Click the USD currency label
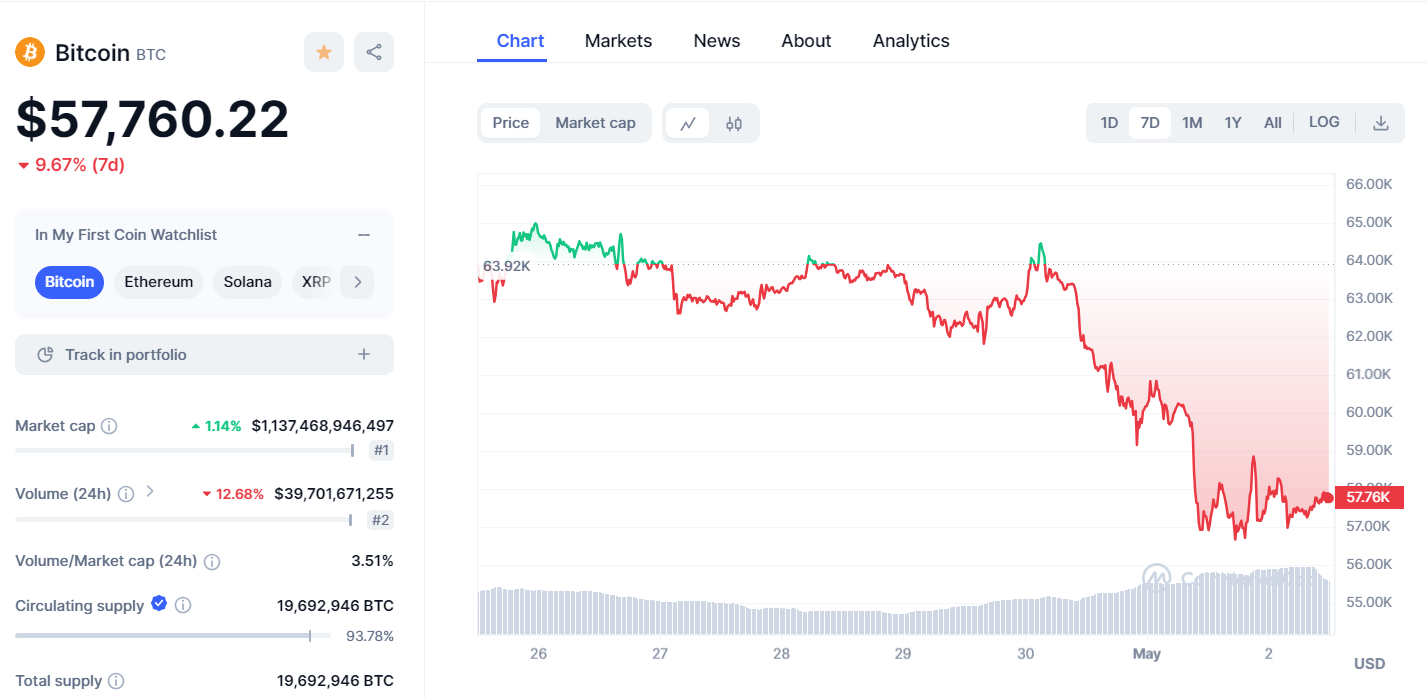This screenshot has width=1427, height=698. pyautogui.click(x=1369, y=664)
